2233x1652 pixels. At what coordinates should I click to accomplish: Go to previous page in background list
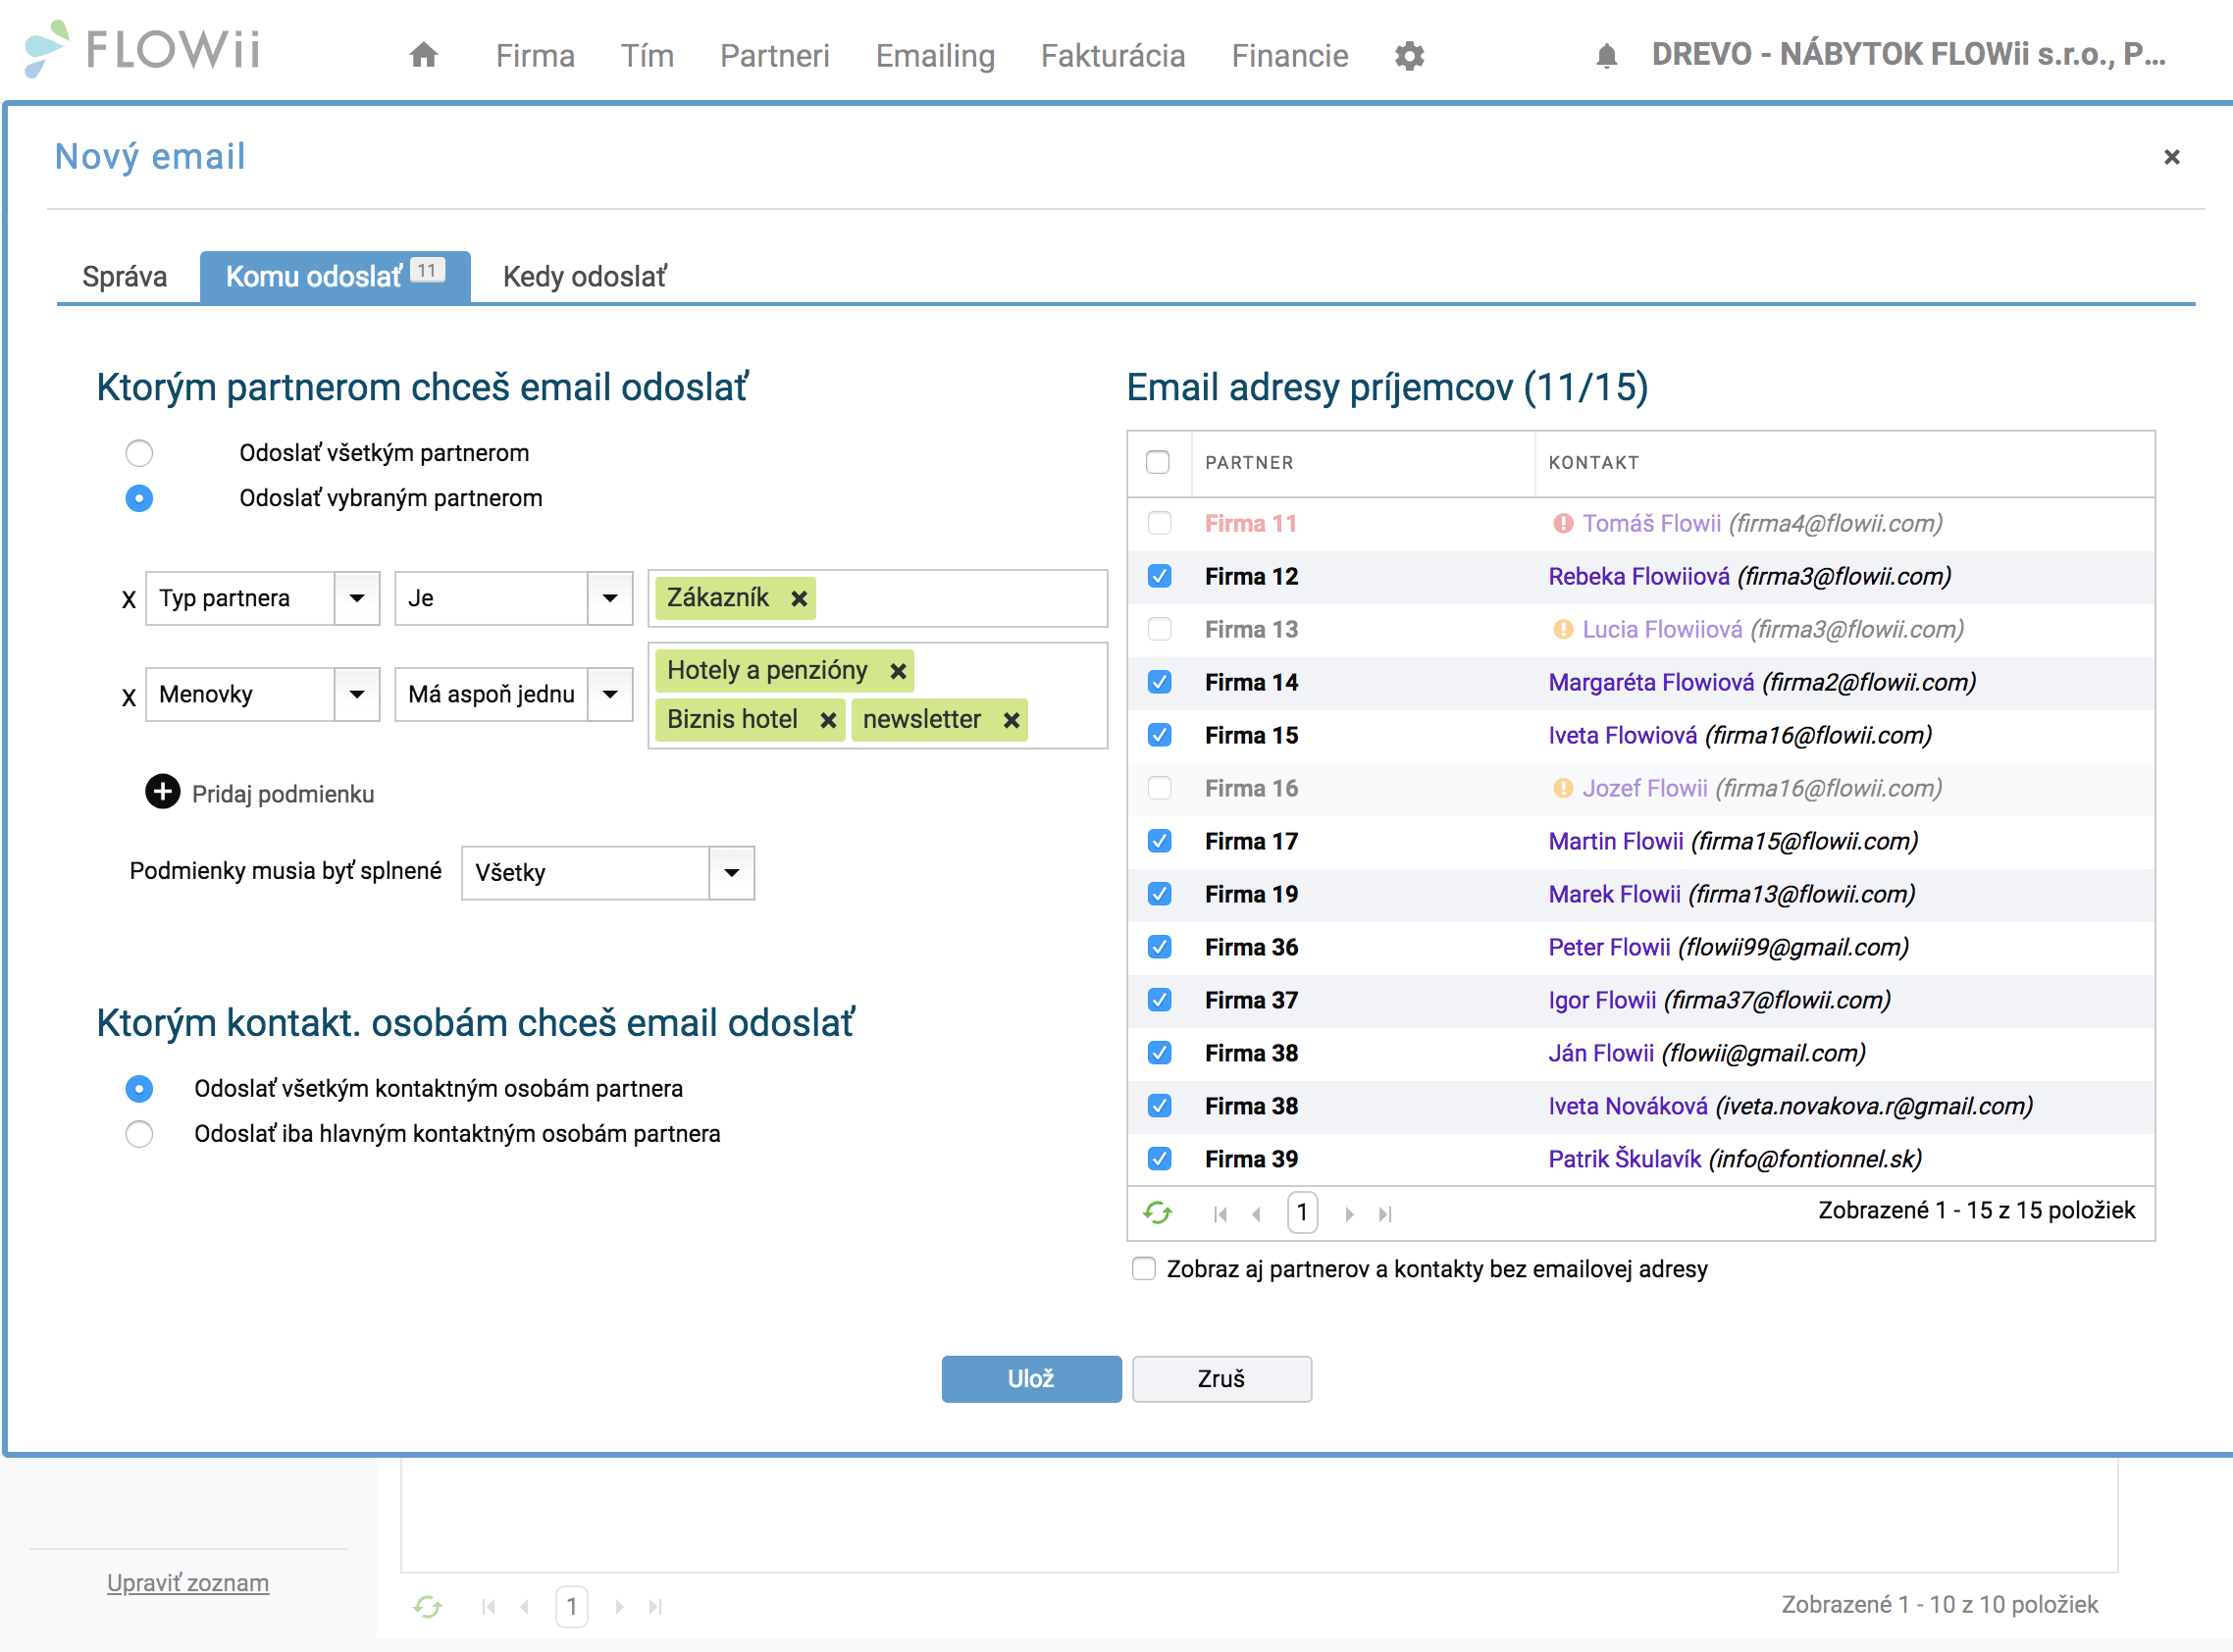(525, 1607)
